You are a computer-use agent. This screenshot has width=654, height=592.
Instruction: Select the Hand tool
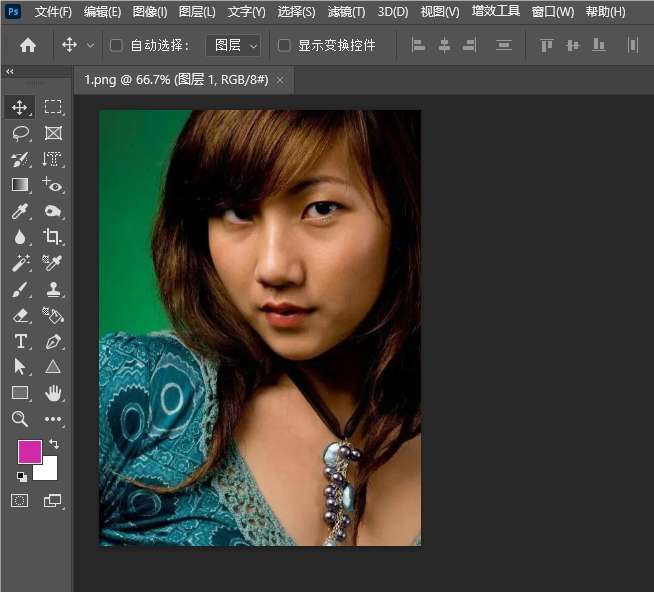53,393
